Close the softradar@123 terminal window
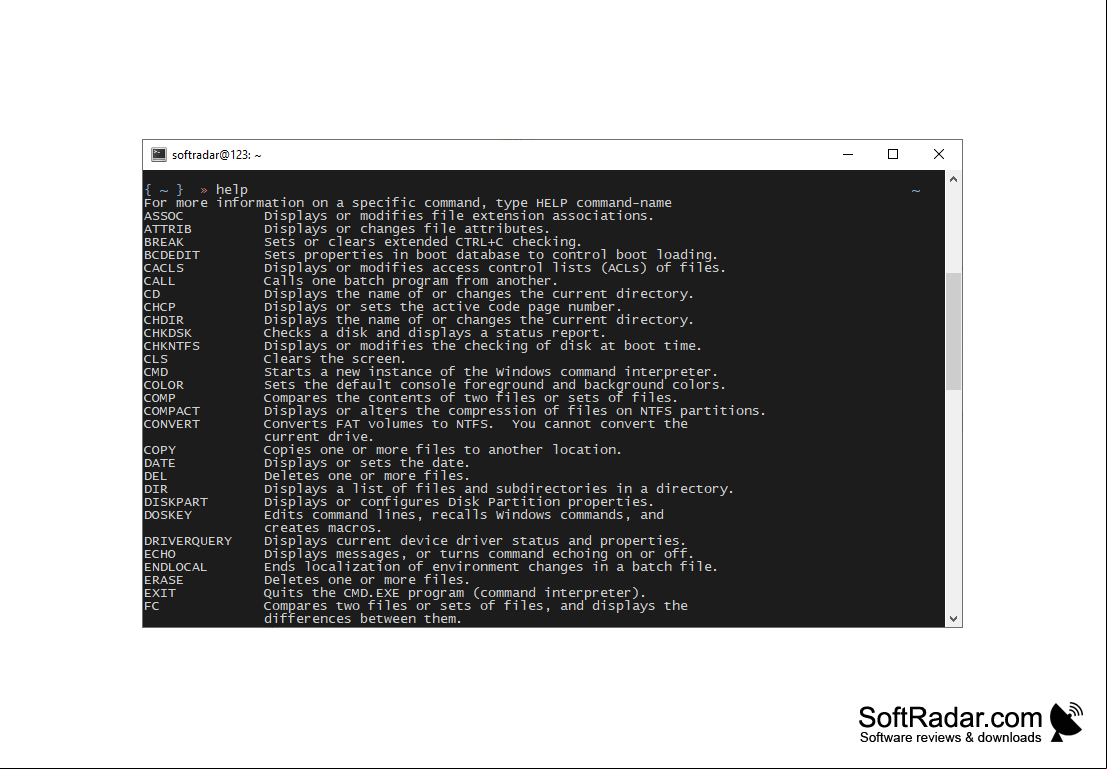This screenshot has width=1107, height=769. click(x=939, y=154)
